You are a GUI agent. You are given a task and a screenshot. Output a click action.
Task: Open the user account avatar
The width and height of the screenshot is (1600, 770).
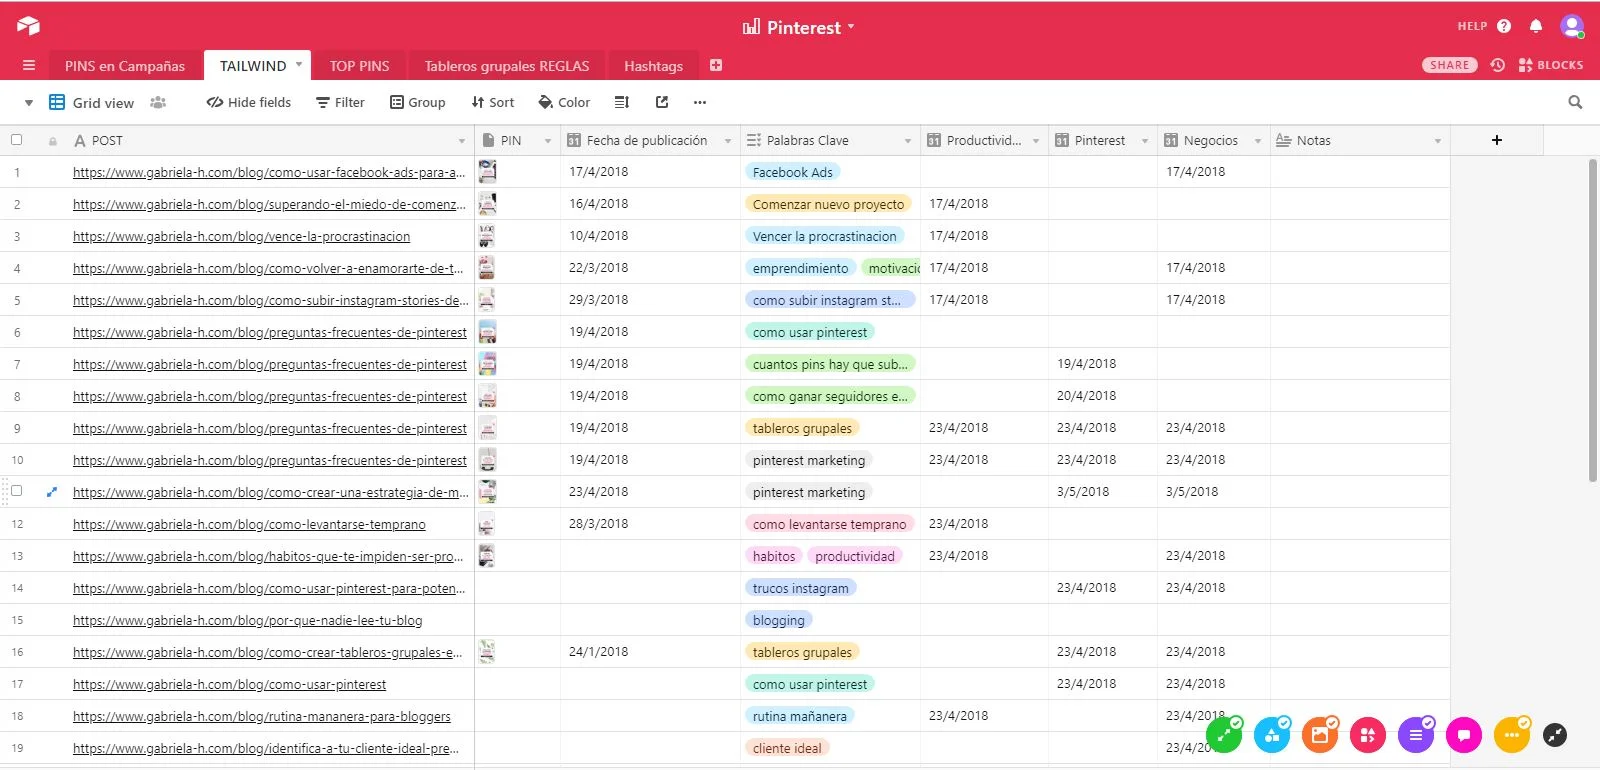(x=1572, y=26)
